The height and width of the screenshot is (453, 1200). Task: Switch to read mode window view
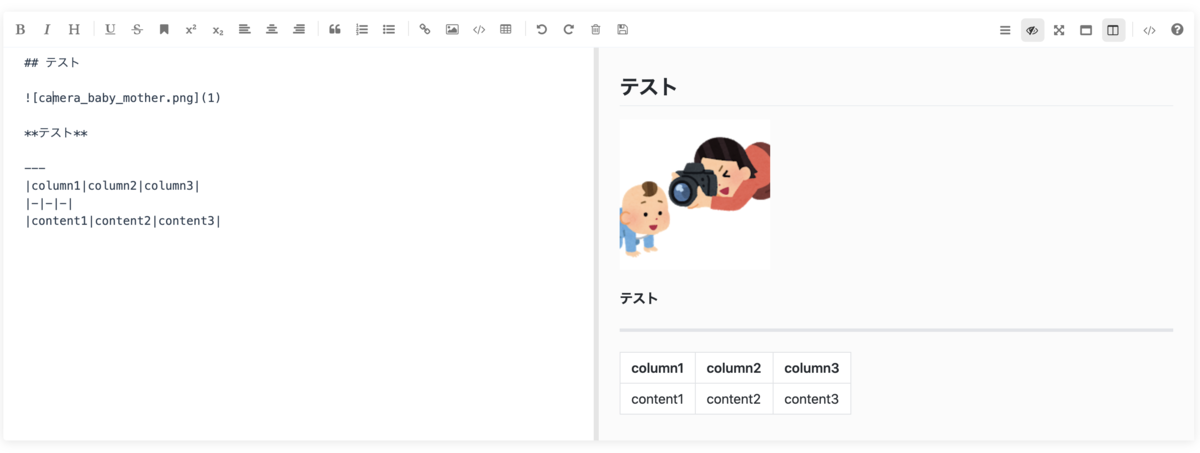point(1086,30)
